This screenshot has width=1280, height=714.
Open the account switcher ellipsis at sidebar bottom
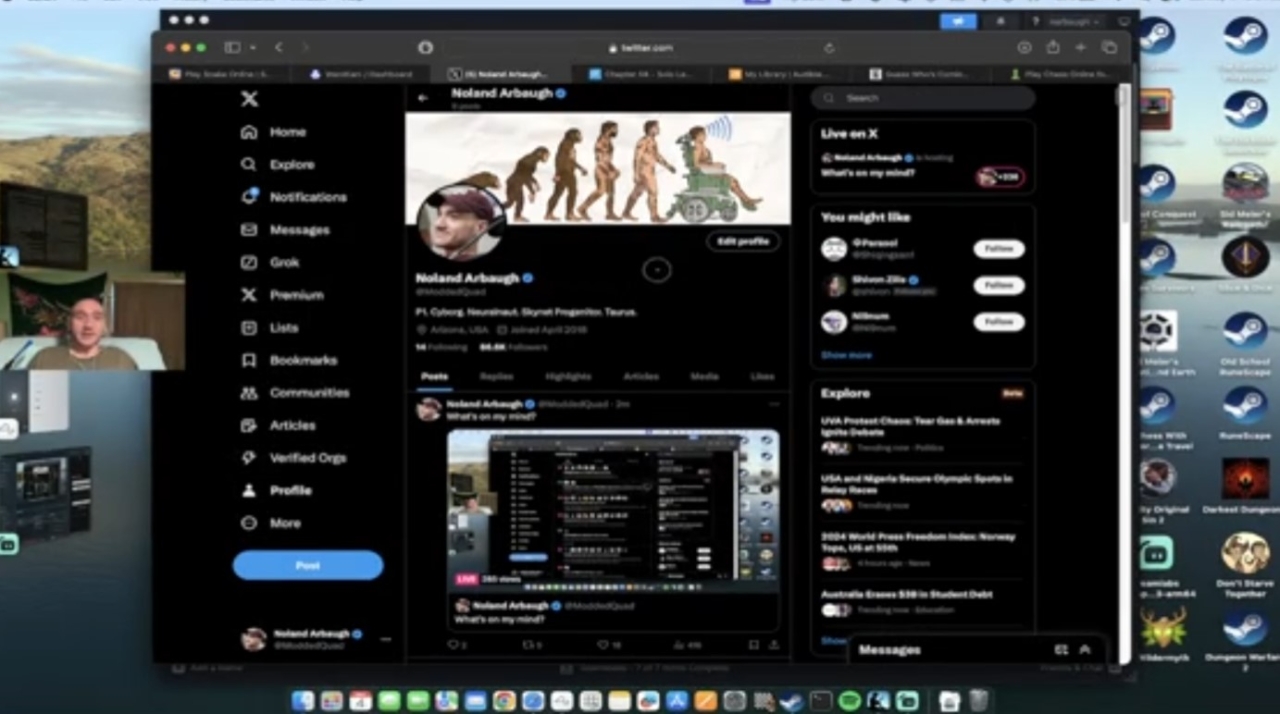[x=386, y=639]
